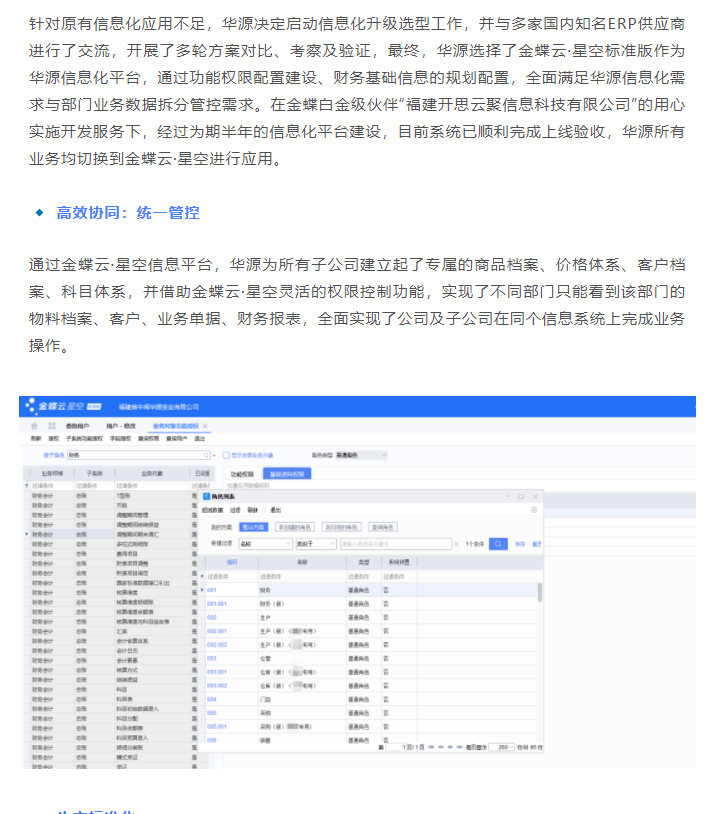Click 查询权限 in toolbar
The height and width of the screenshot is (814, 724).
[148, 439]
